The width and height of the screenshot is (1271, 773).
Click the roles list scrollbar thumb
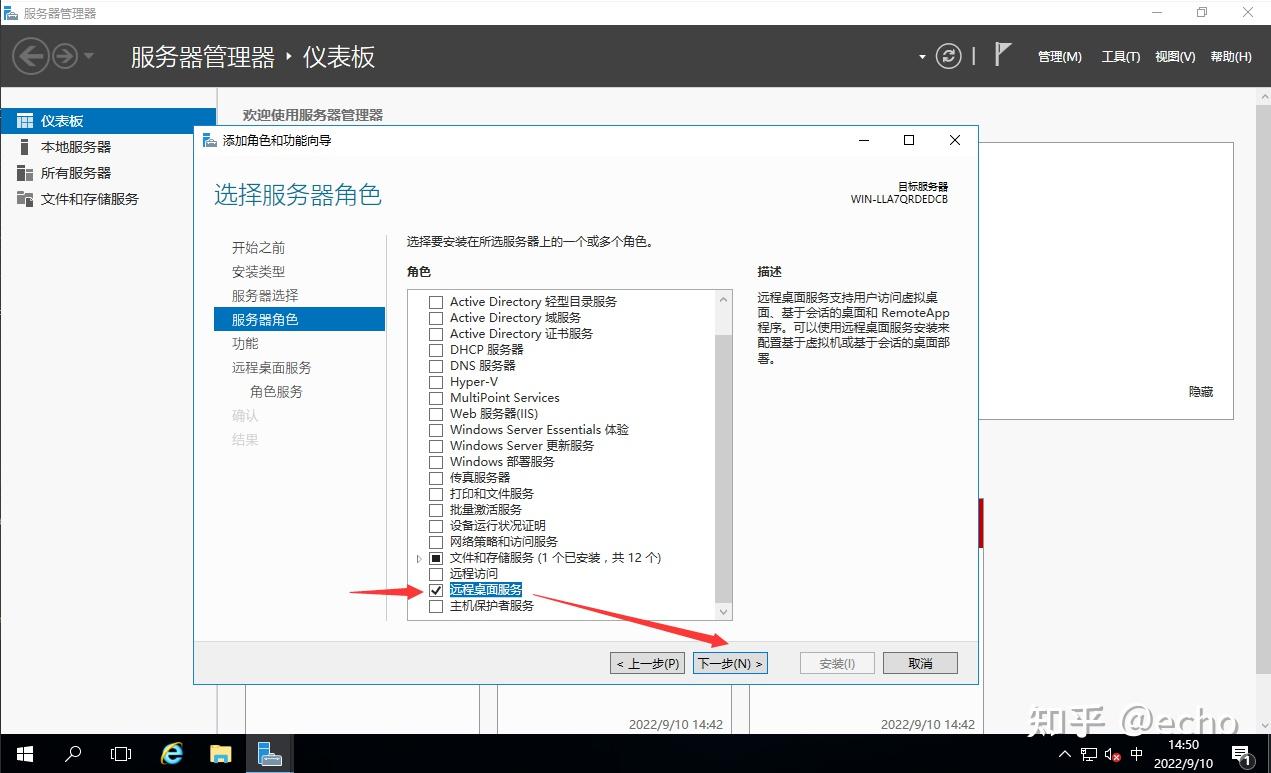click(x=724, y=470)
